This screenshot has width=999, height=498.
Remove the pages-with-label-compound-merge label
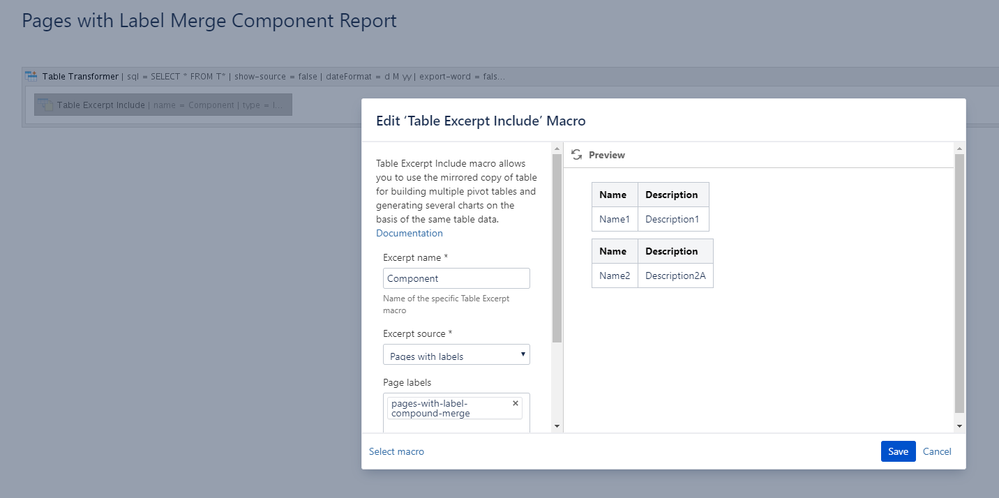(x=515, y=403)
